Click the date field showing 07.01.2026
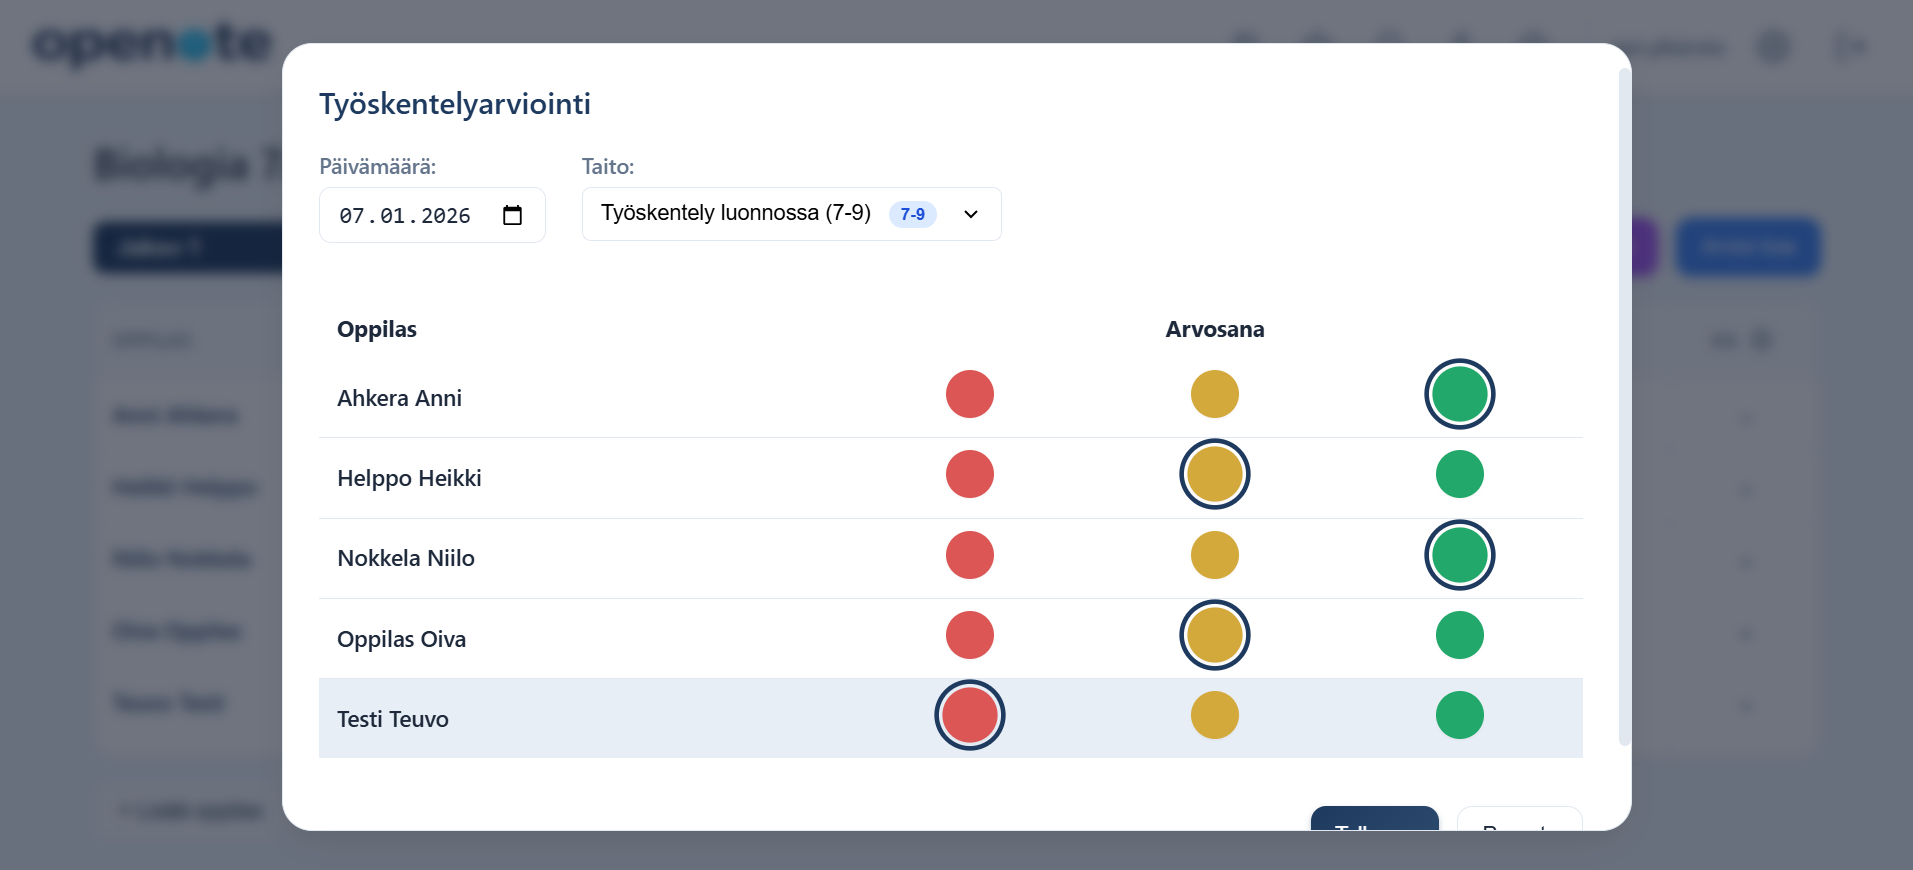1913x870 pixels. click(x=405, y=216)
